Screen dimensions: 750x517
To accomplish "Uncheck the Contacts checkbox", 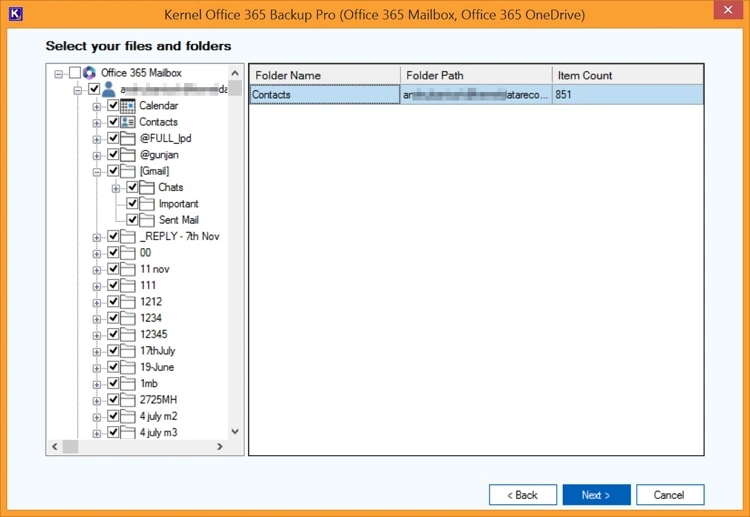I will pos(113,121).
